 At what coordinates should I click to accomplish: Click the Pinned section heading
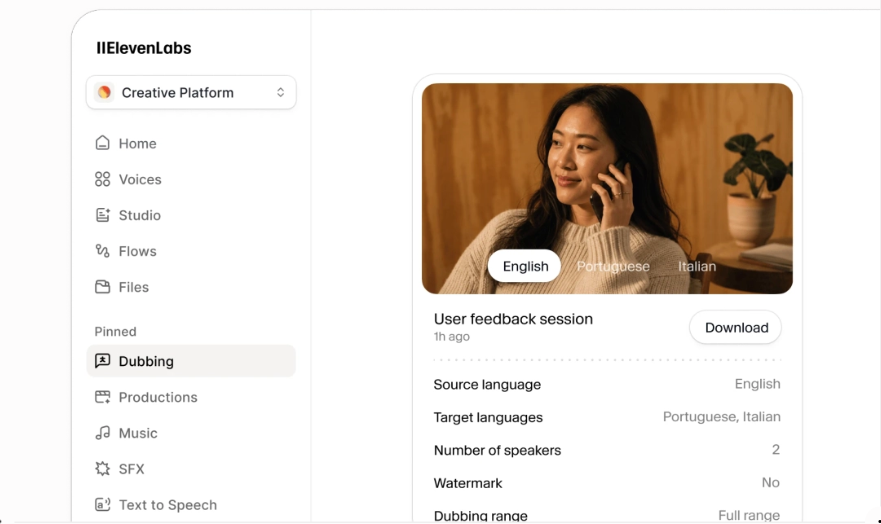[x=115, y=331]
